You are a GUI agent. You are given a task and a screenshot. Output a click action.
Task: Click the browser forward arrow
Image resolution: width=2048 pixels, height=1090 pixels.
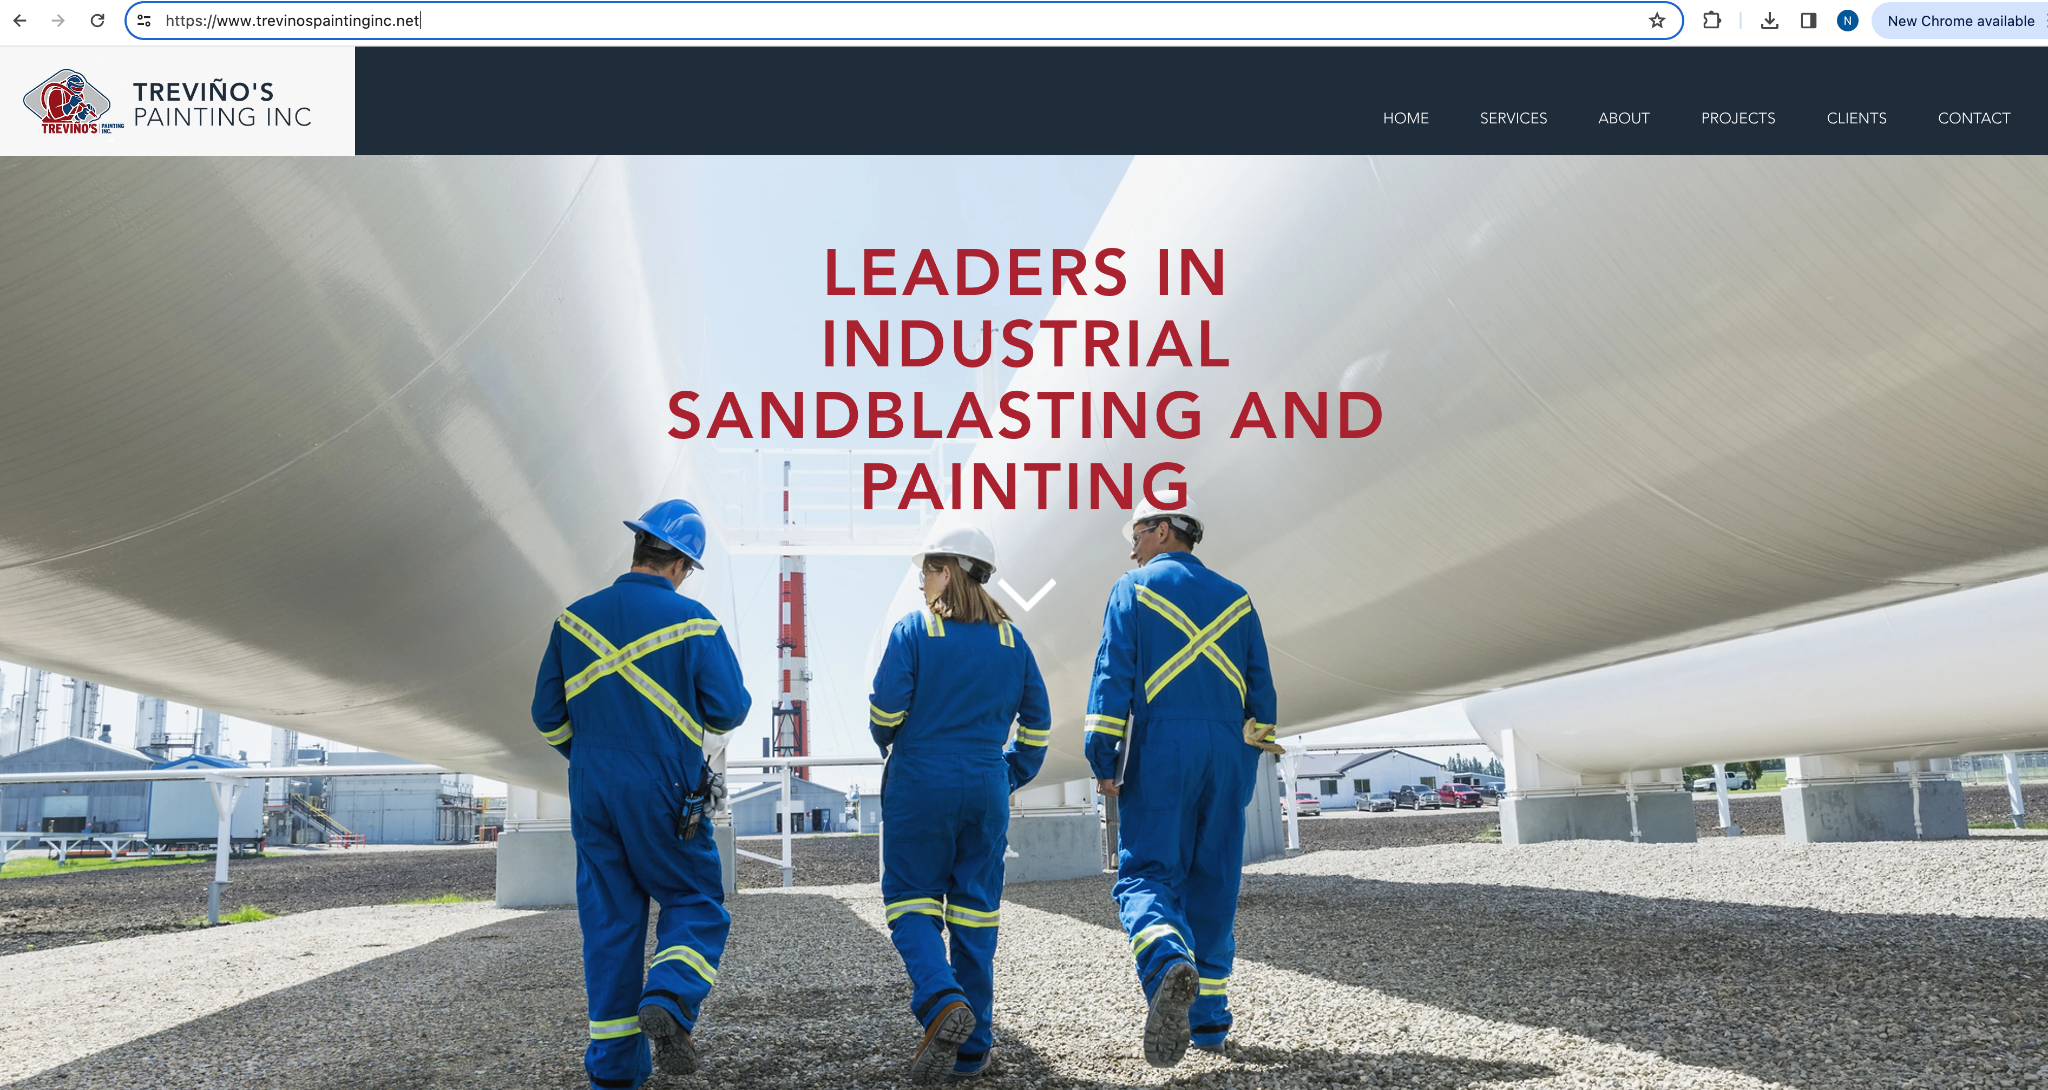click(58, 20)
